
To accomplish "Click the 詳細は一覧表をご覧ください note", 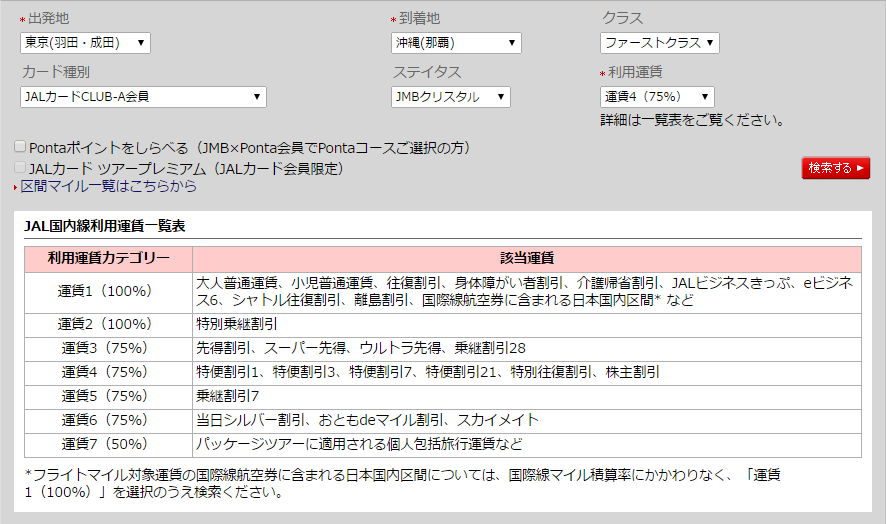I will (x=692, y=120).
